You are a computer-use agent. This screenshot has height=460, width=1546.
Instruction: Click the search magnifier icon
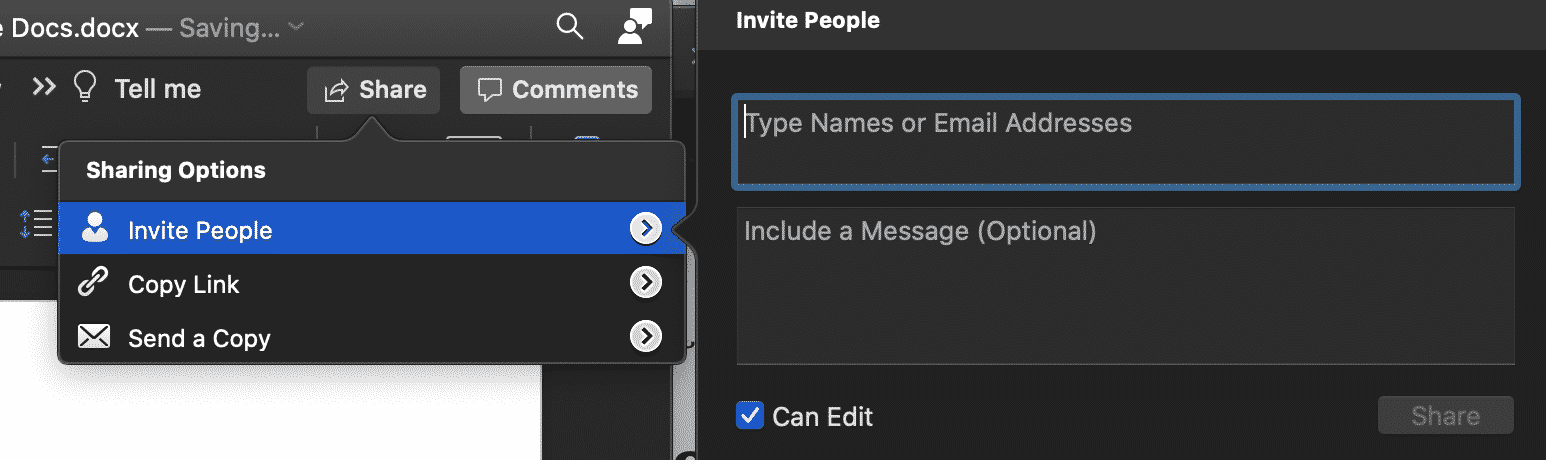569,28
